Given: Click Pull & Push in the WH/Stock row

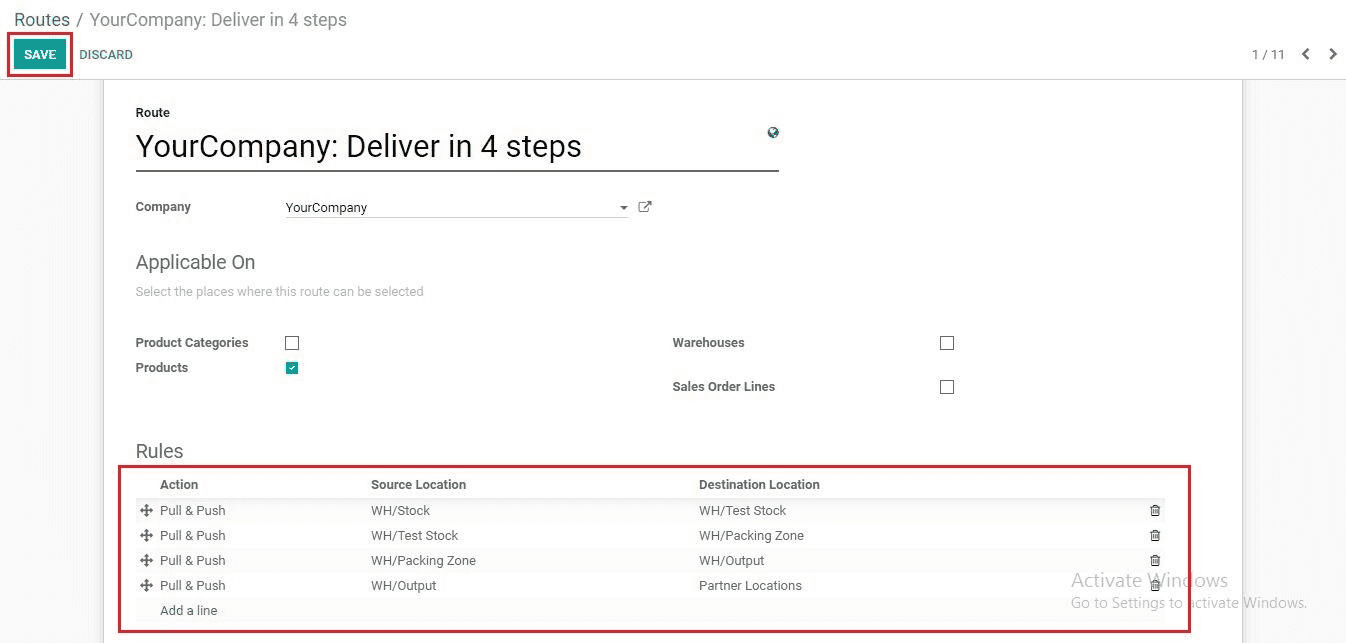Looking at the screenshot, I should 192,511.
